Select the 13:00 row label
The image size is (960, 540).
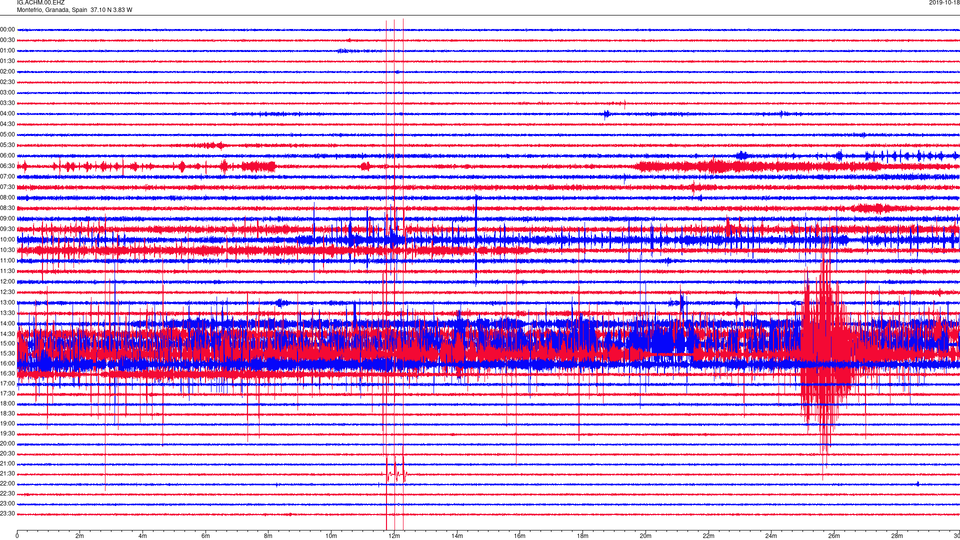(8, 303)
